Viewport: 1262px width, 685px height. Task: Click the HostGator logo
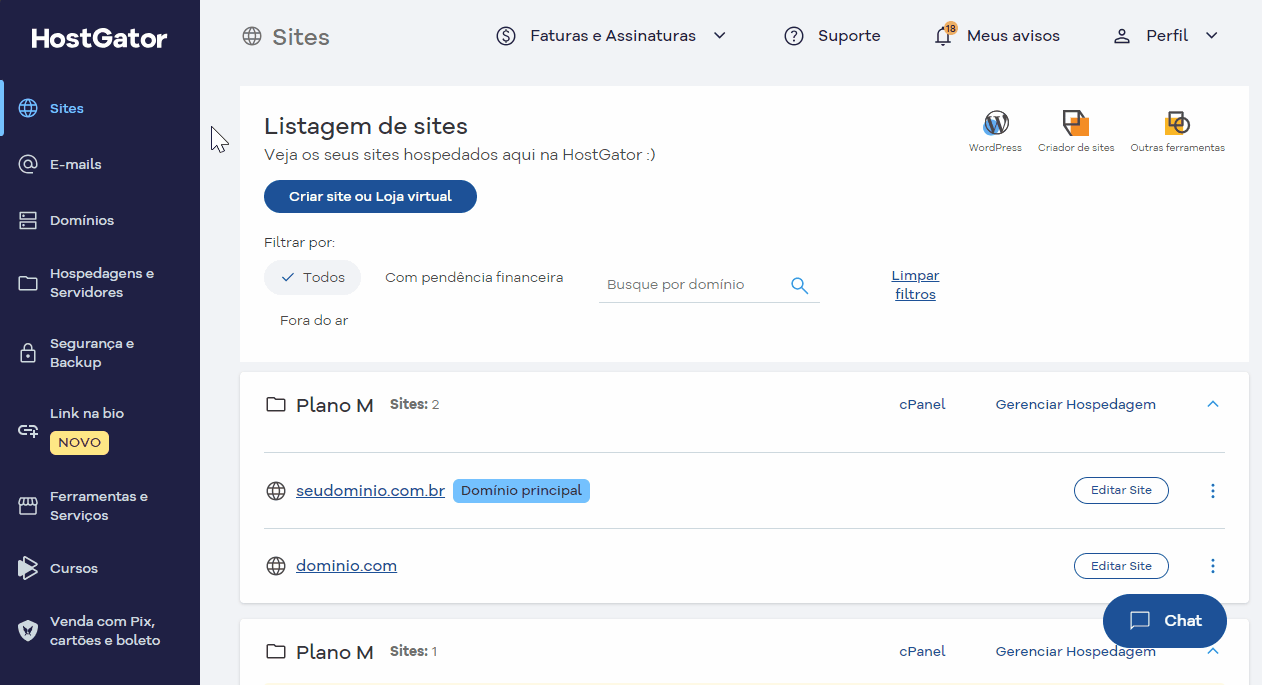[x=99, y=39]
